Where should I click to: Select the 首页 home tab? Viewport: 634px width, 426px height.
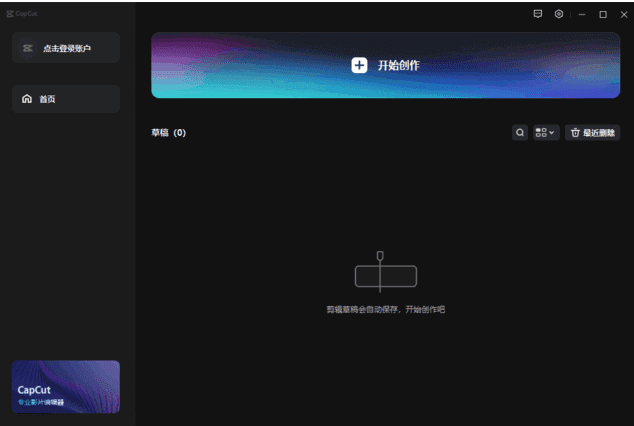pyautogui.click(x=66, y=99)
